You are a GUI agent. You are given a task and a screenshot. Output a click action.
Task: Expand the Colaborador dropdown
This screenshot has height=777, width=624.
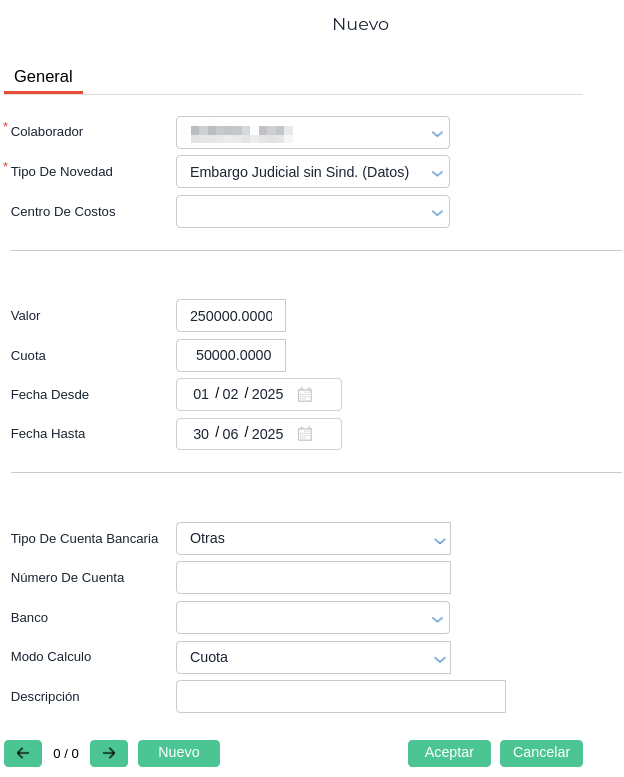coord(437,133)
